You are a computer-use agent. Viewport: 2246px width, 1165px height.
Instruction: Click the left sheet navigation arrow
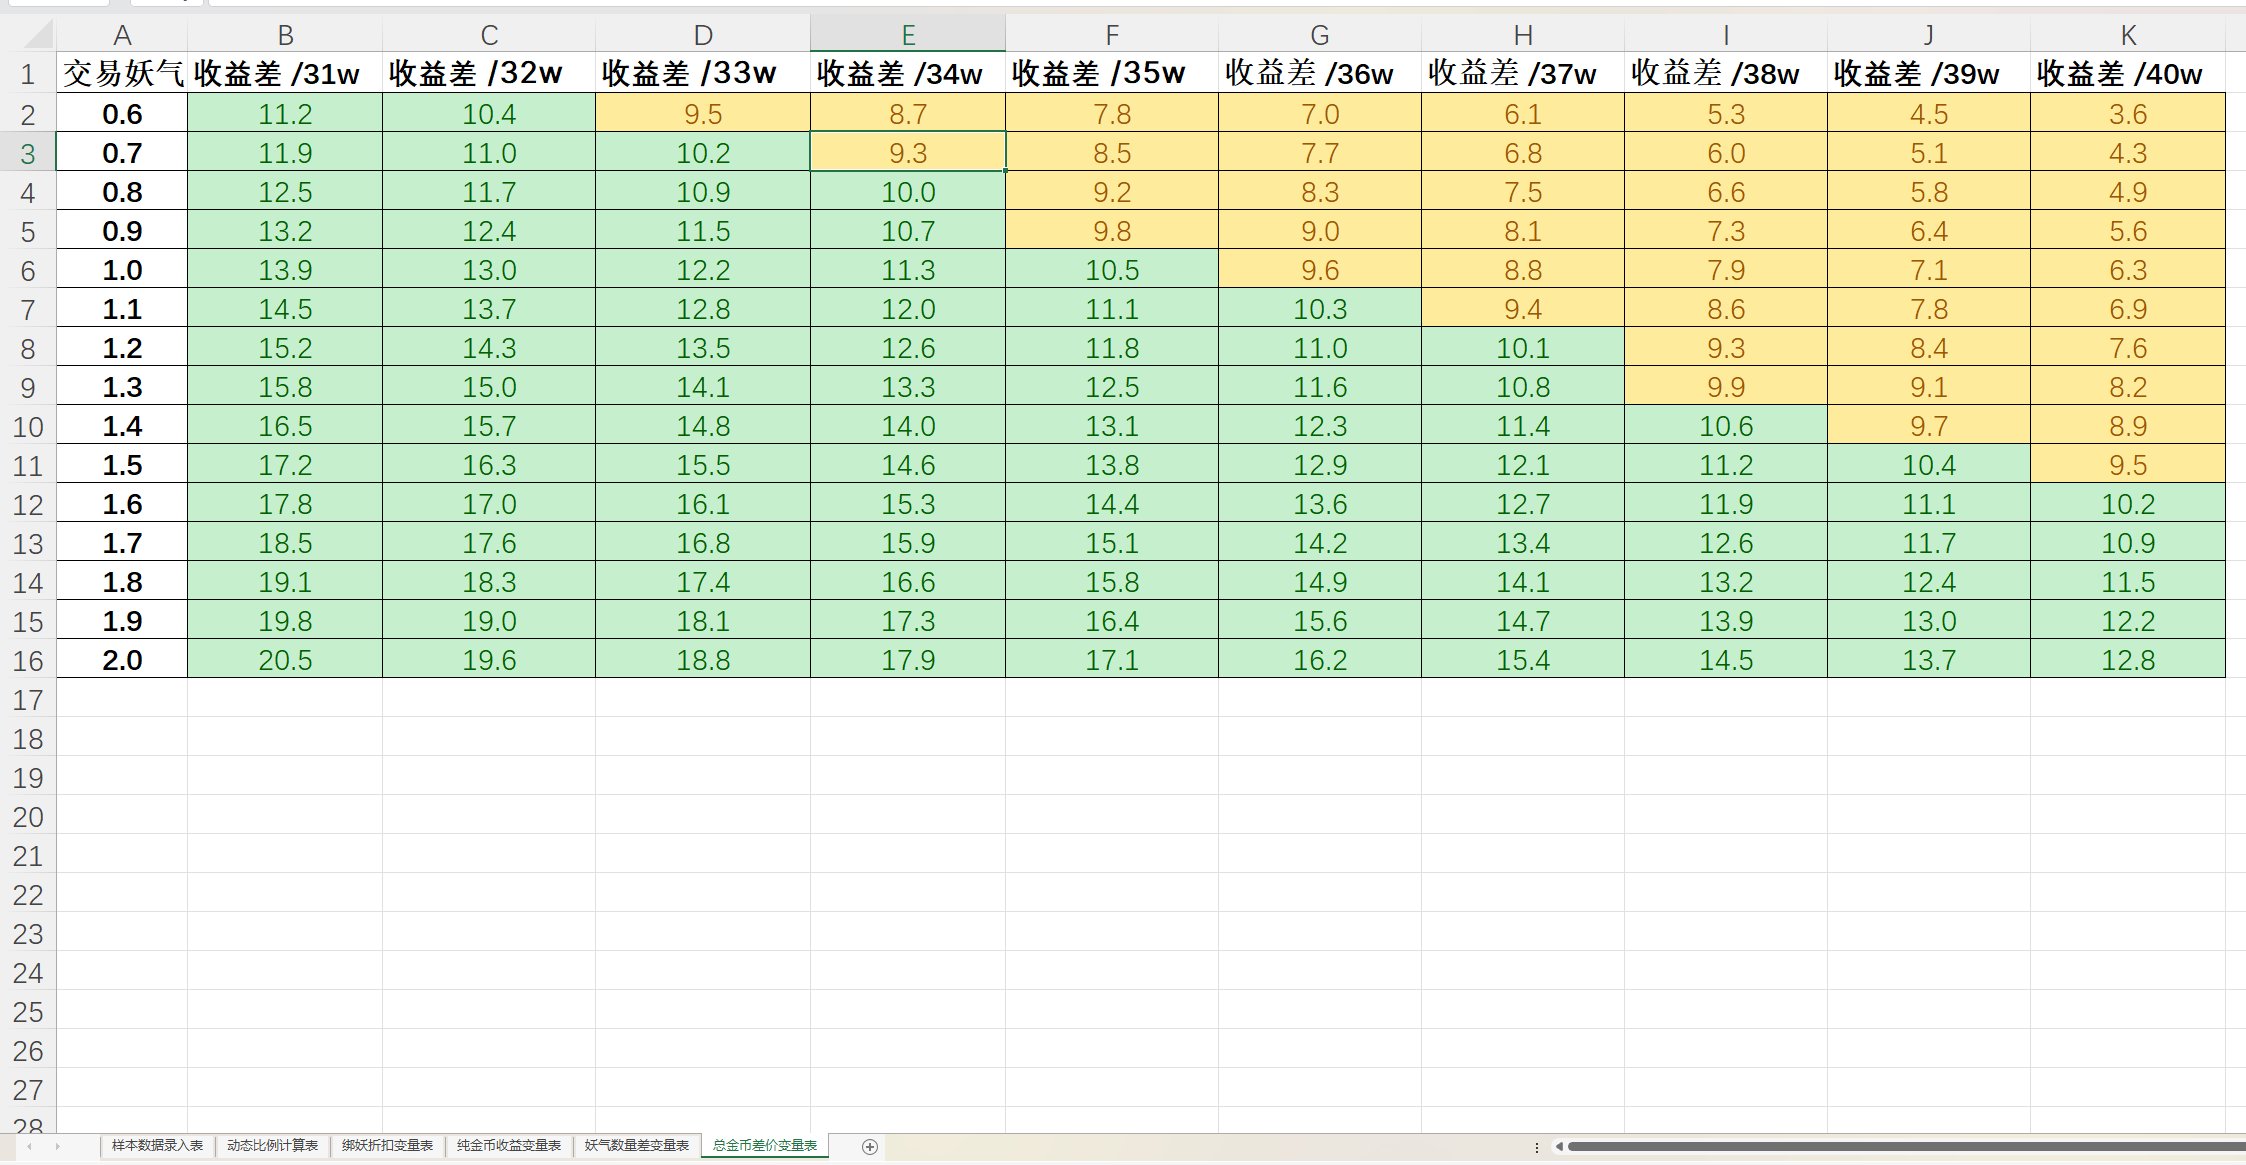point(28,1146)
